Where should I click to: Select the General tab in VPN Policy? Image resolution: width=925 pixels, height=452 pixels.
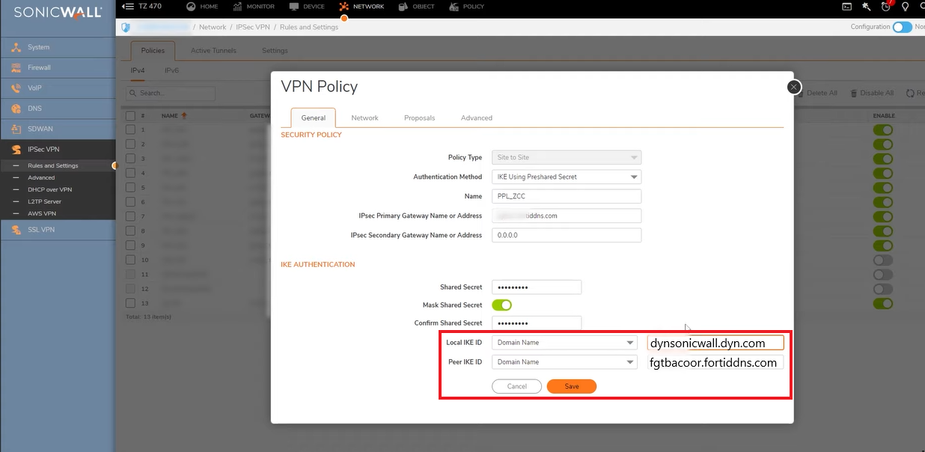(313, 118)
